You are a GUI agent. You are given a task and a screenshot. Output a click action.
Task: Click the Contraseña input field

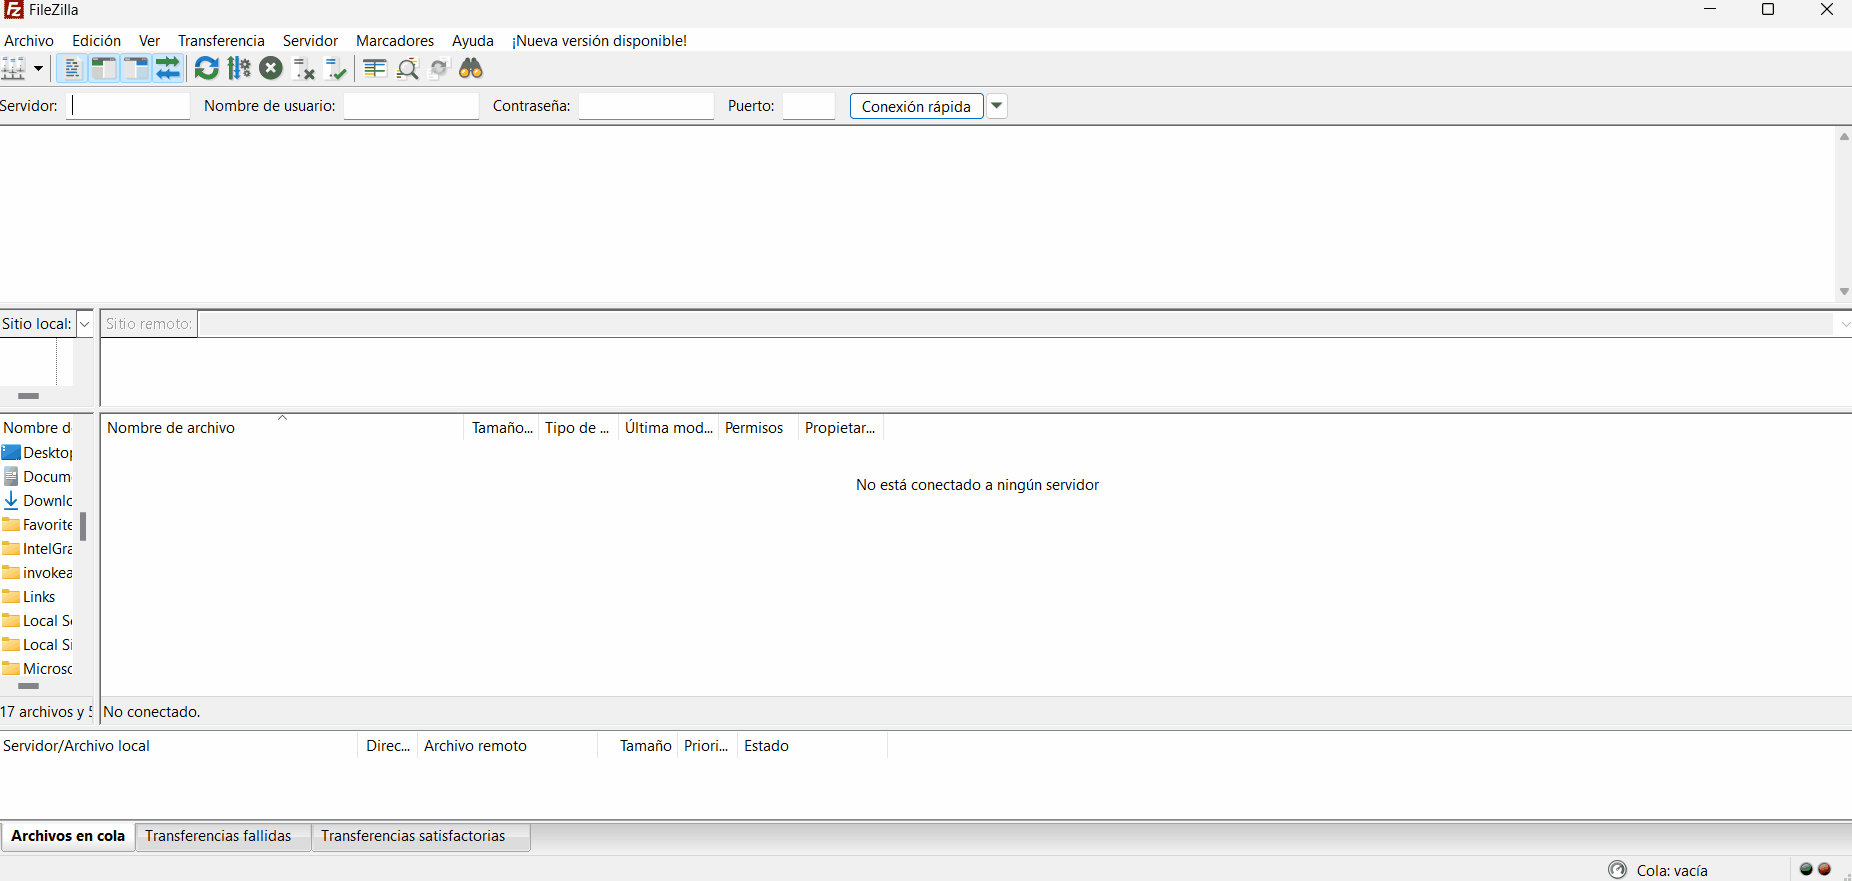[646, 106]
